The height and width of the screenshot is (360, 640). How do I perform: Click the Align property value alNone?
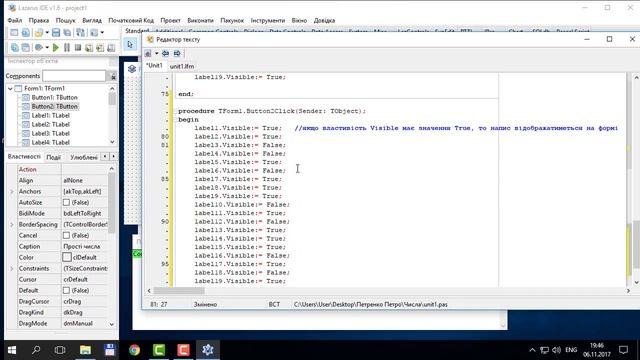click(x=73, y=180)
